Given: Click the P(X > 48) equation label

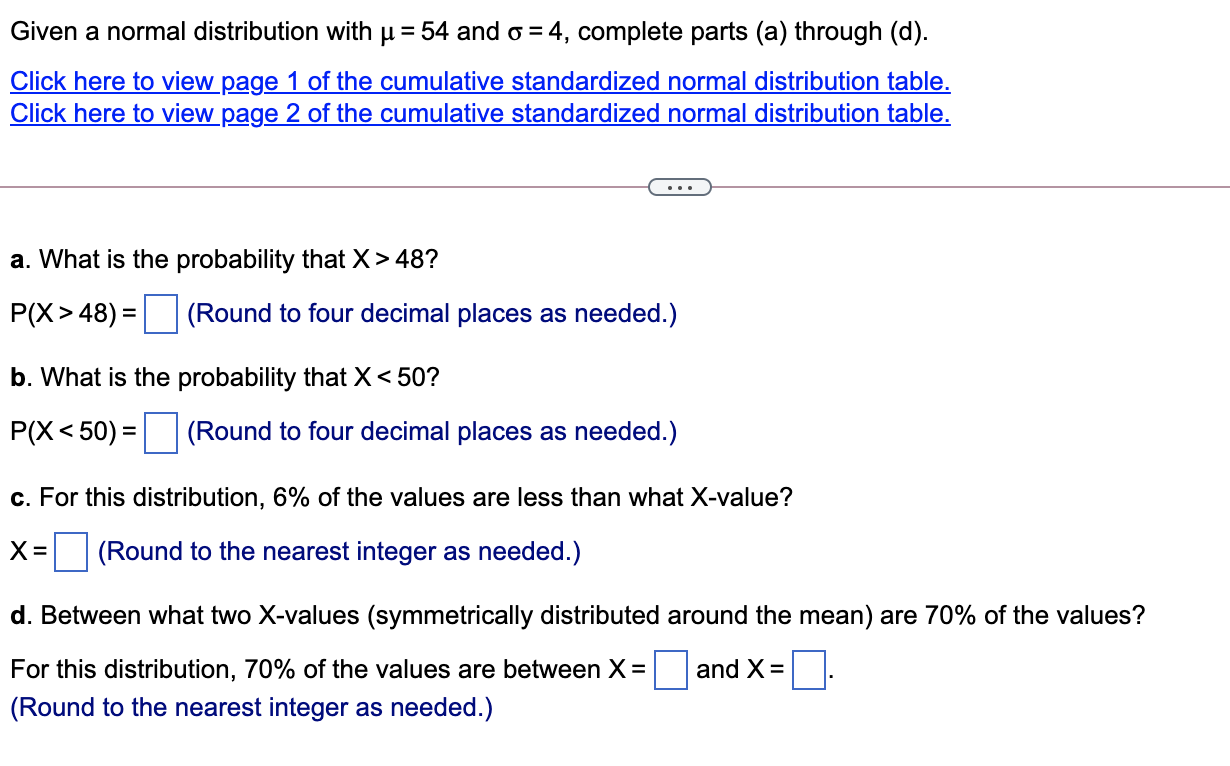Looking at the screenshot, I should click(72, 312).
